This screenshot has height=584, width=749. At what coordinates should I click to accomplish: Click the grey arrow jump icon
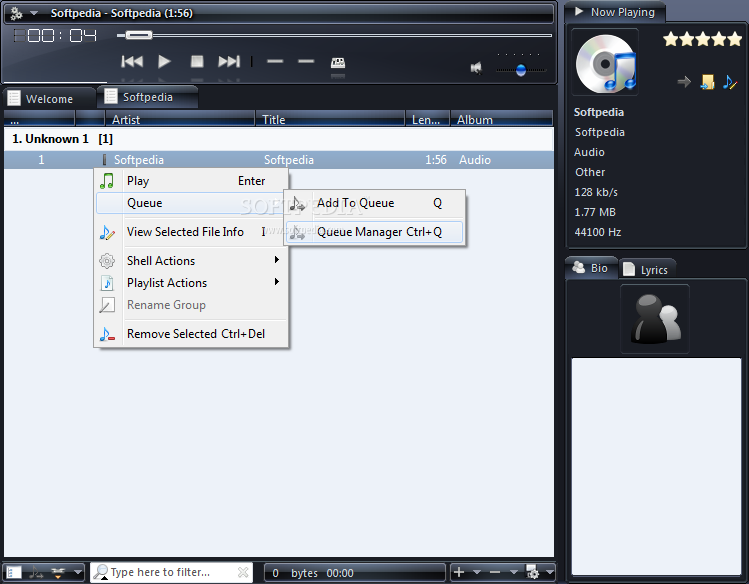[x=685, y=82]
